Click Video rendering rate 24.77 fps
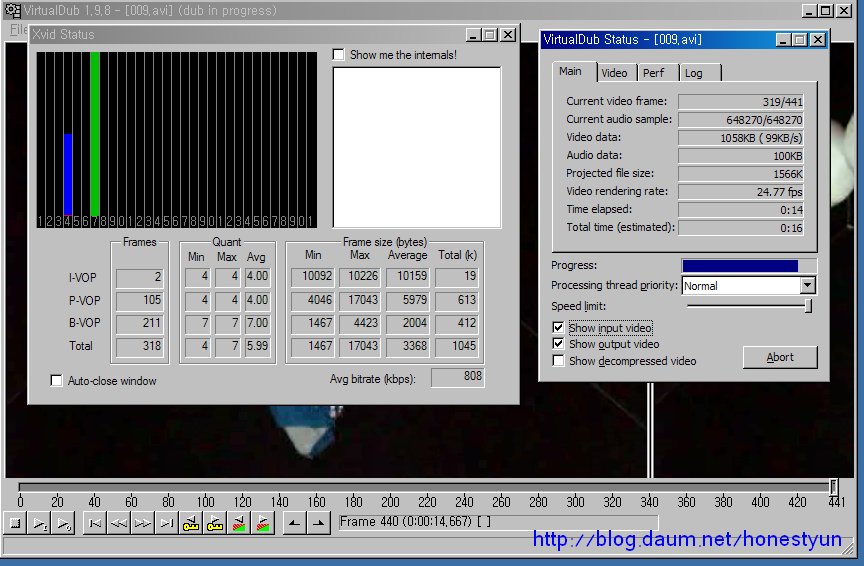The width and height of the screenshot is (864, 566). tap(741, 192)
